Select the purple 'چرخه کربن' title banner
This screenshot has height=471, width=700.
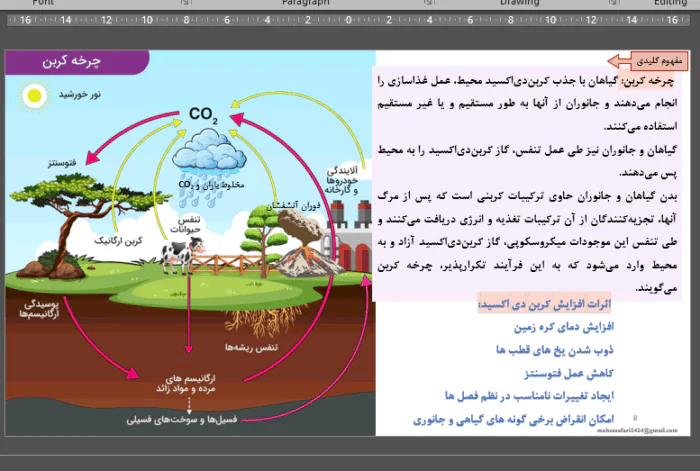[77, 62]
